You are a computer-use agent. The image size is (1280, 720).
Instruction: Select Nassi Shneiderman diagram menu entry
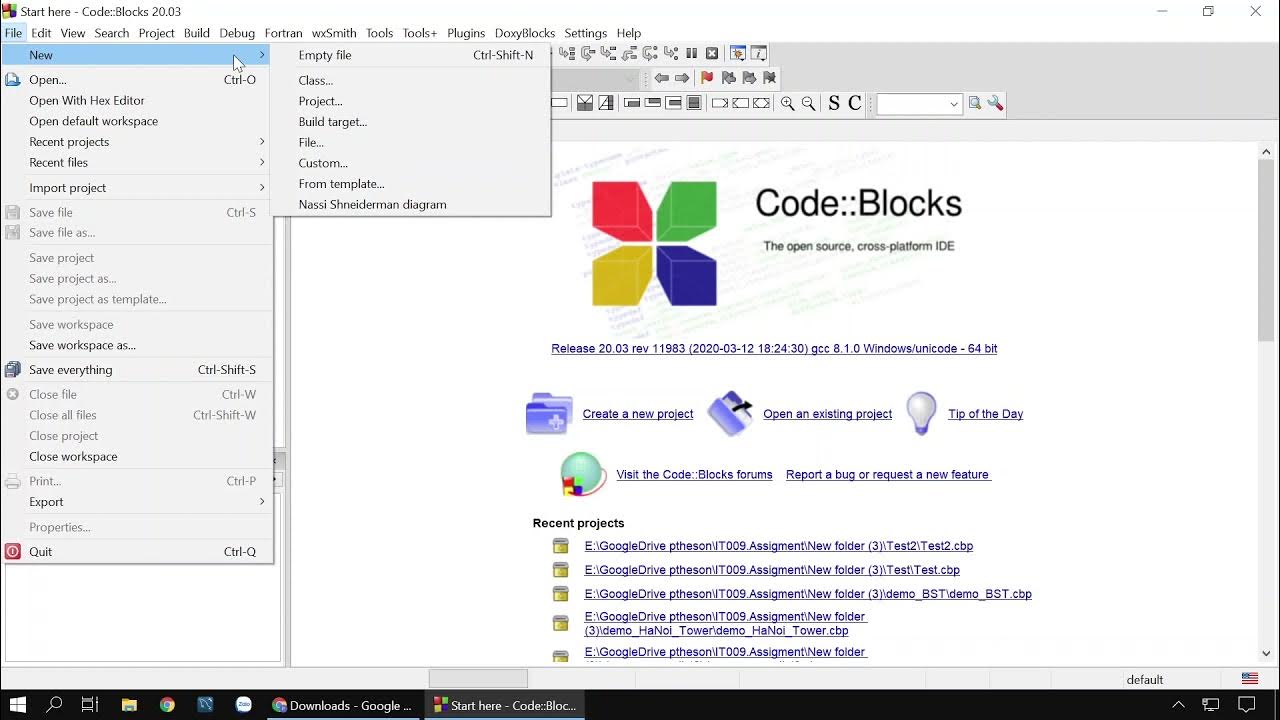click(x=412, y=204)
